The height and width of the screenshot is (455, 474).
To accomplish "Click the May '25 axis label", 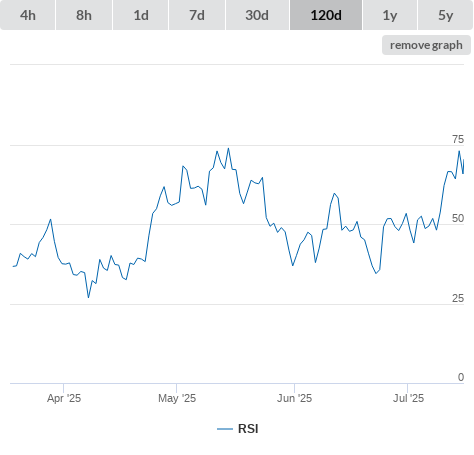I will point(177,398).
